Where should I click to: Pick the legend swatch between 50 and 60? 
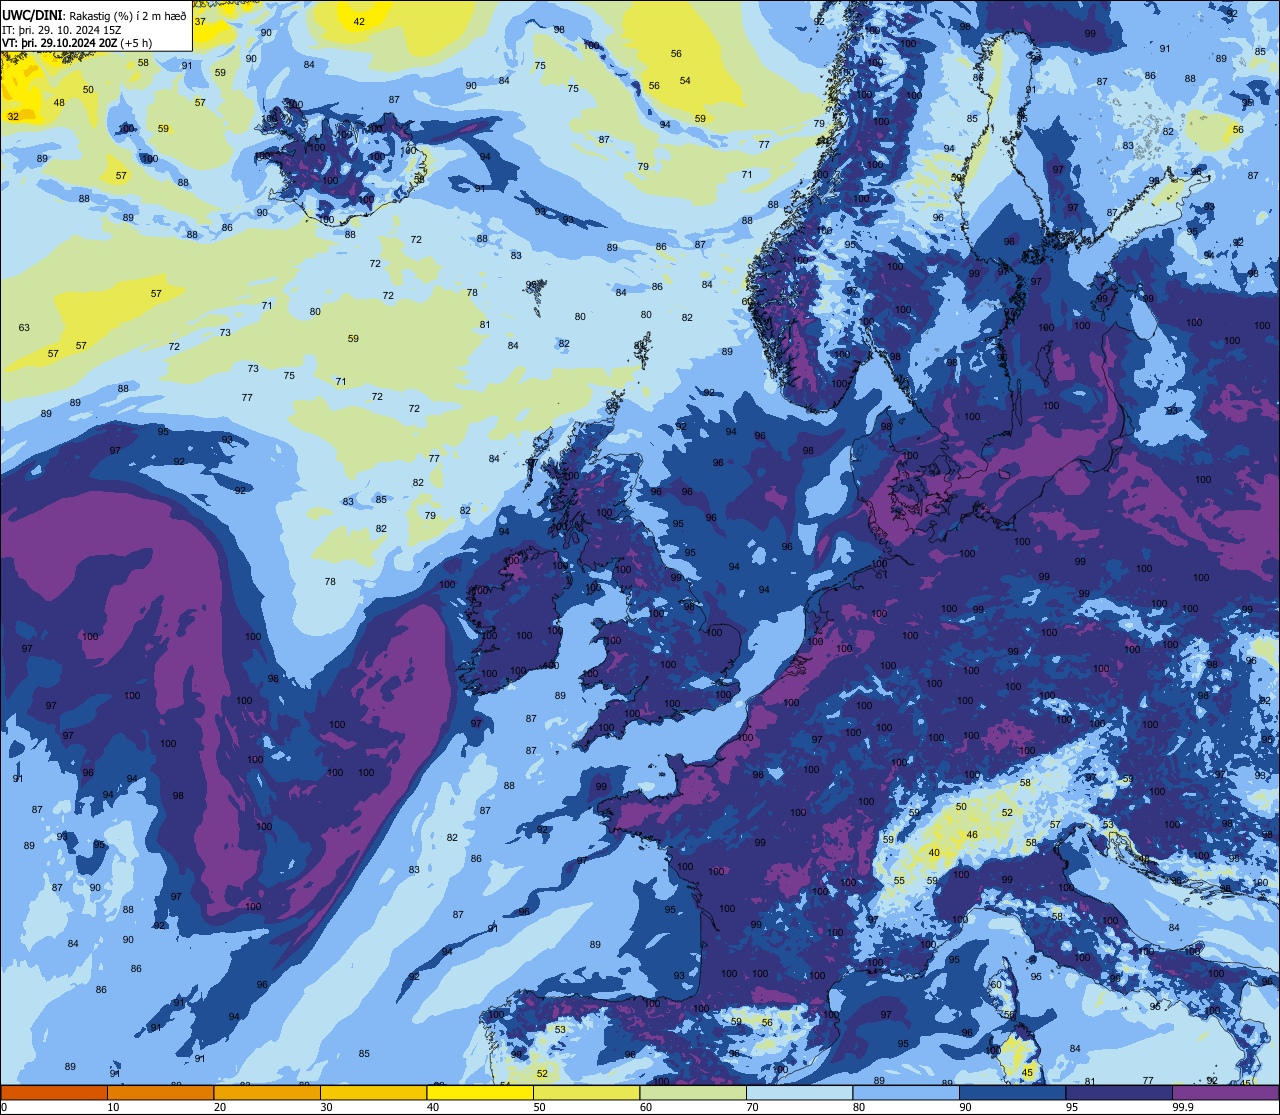pos(586,1092)
